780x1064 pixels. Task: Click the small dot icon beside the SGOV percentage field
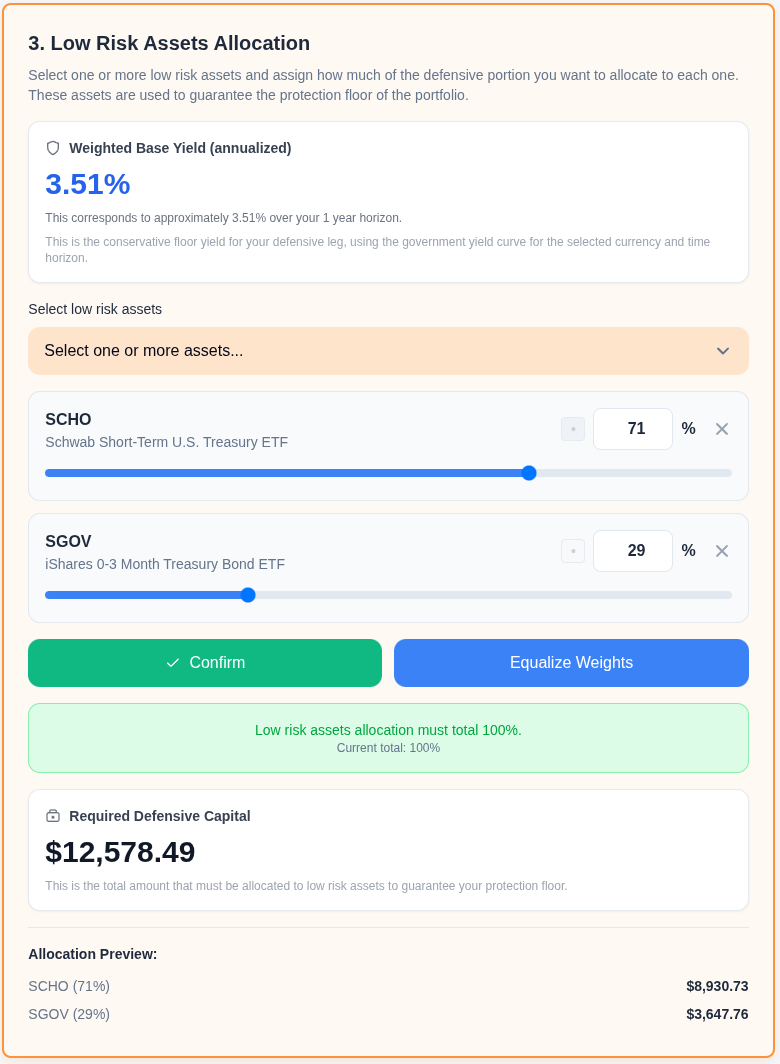coord(573,551)
